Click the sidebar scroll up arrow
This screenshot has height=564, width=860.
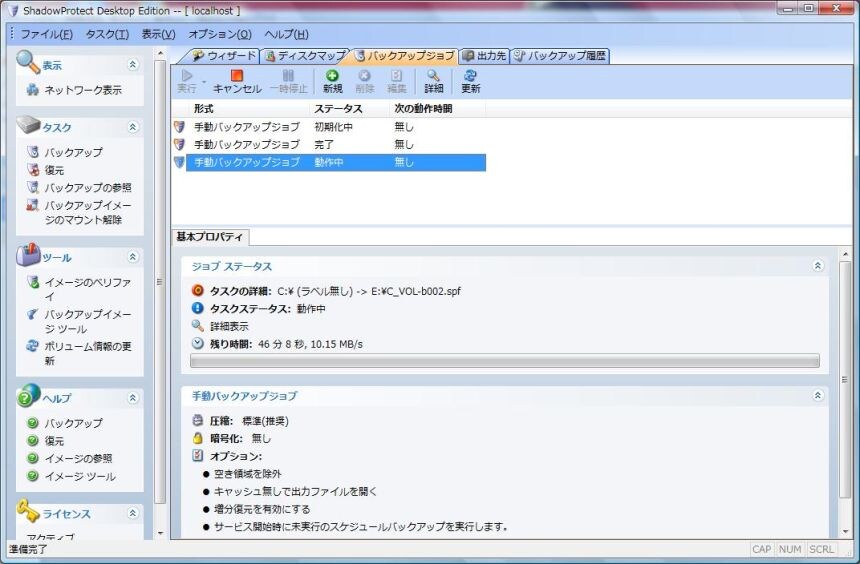[160, 54]
